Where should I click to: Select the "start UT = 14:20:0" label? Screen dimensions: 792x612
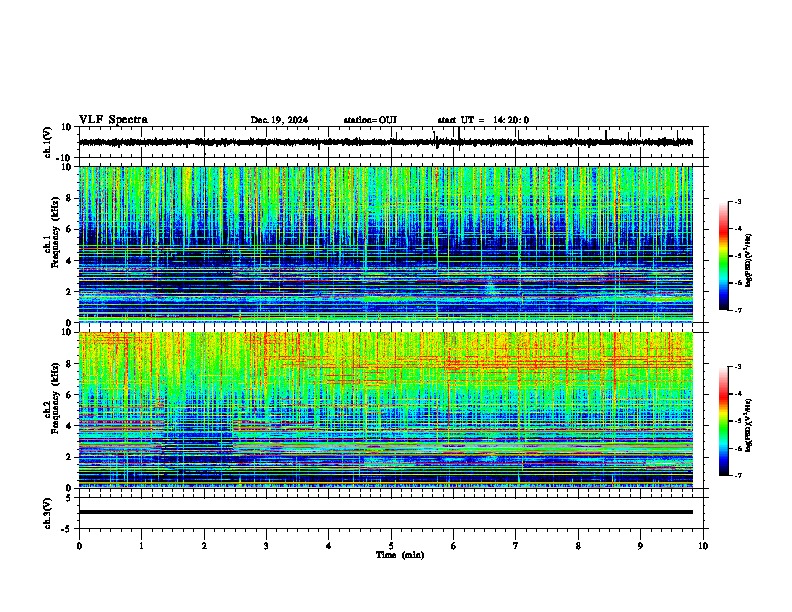click(x=483, y=120)
